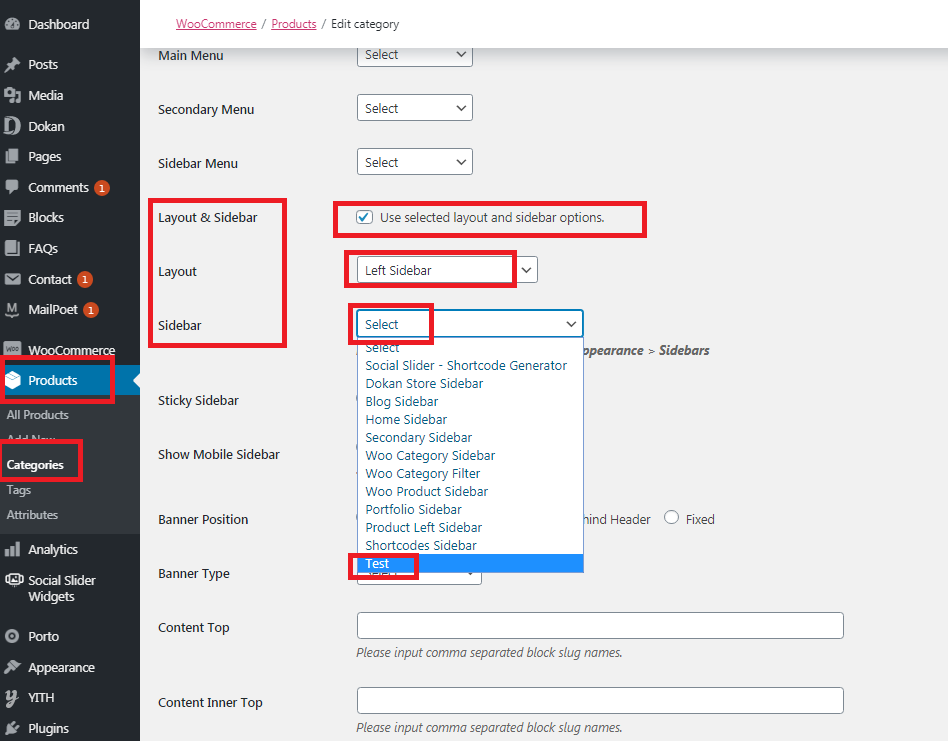
Task: Click the Dashboard gauge icon
Action: (x=12, y=24)
